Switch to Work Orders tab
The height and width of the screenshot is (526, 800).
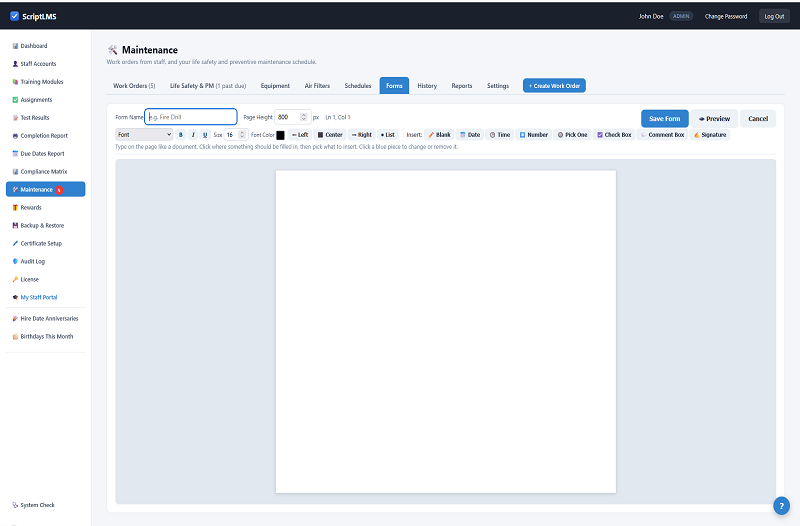tap(134, 86)
